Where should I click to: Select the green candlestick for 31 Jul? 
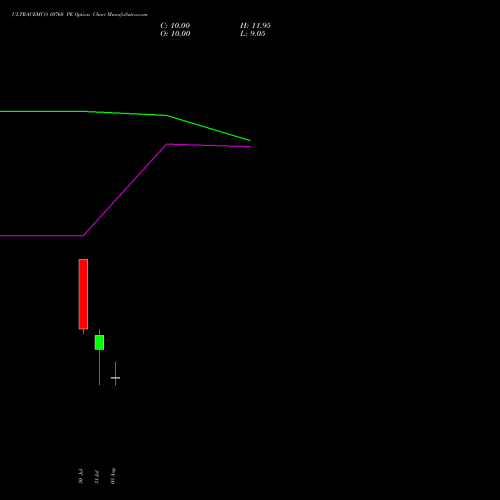click(x=99, y=342)
